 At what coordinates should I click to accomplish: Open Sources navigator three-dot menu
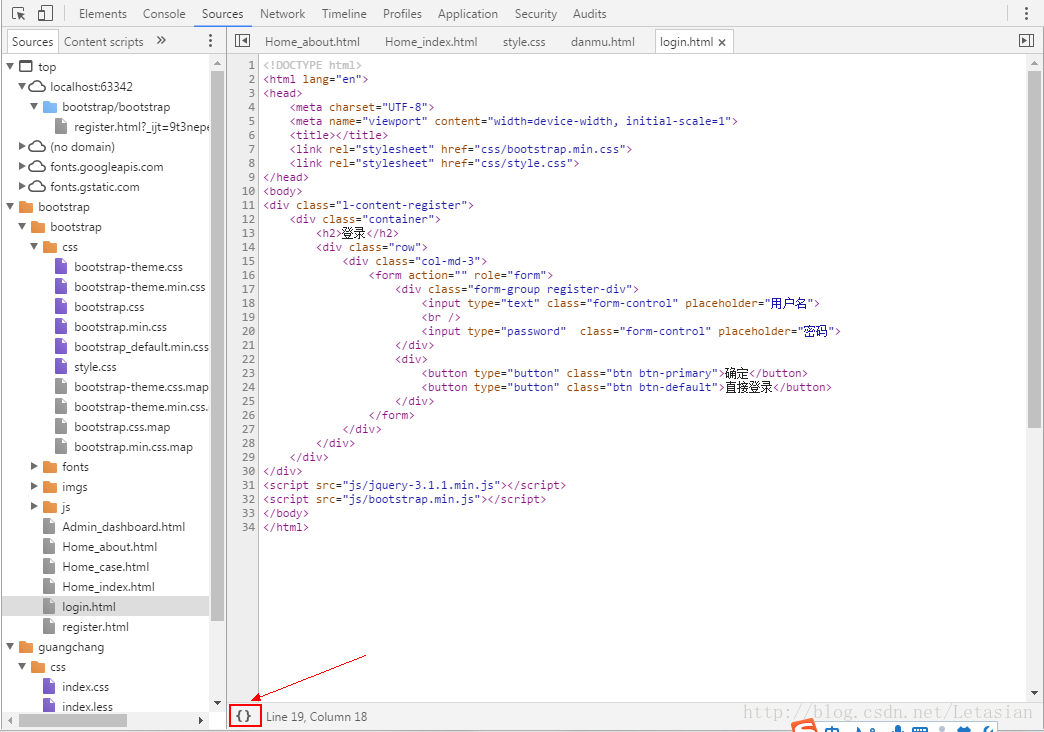coord(210,41)
